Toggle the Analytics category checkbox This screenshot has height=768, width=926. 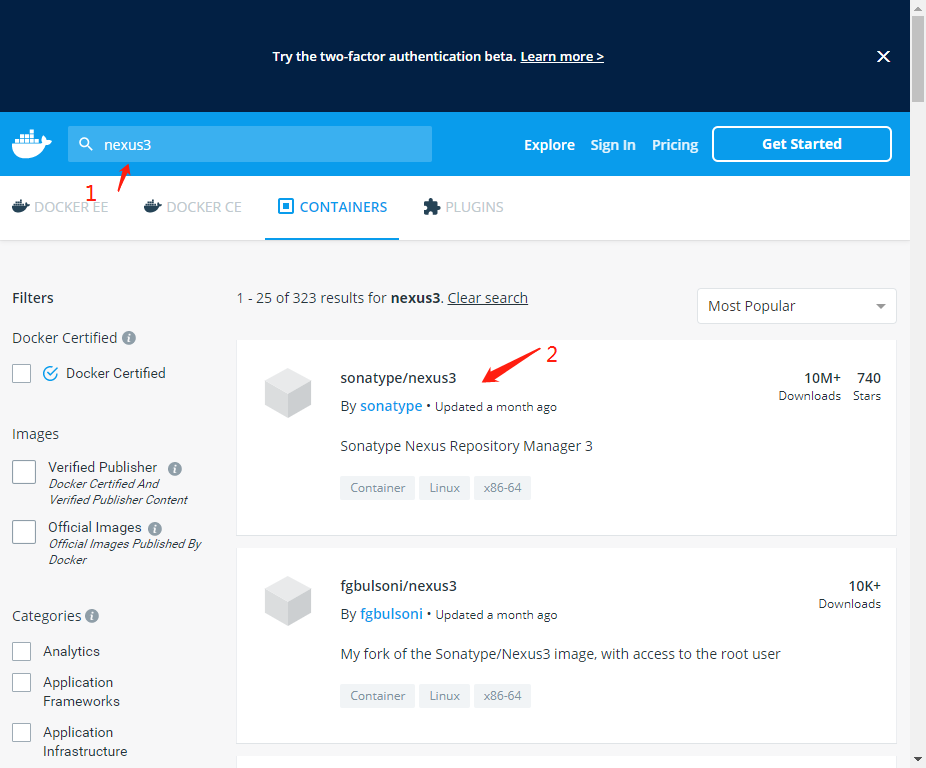[x=22, y=651]
